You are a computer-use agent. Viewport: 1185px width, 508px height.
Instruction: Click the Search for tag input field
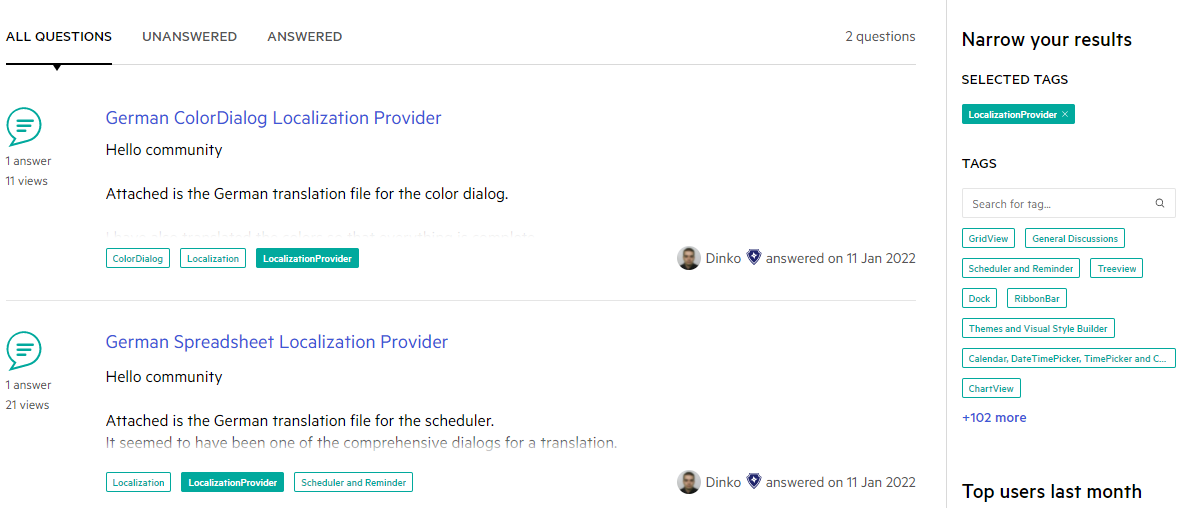pos(1069,203)
